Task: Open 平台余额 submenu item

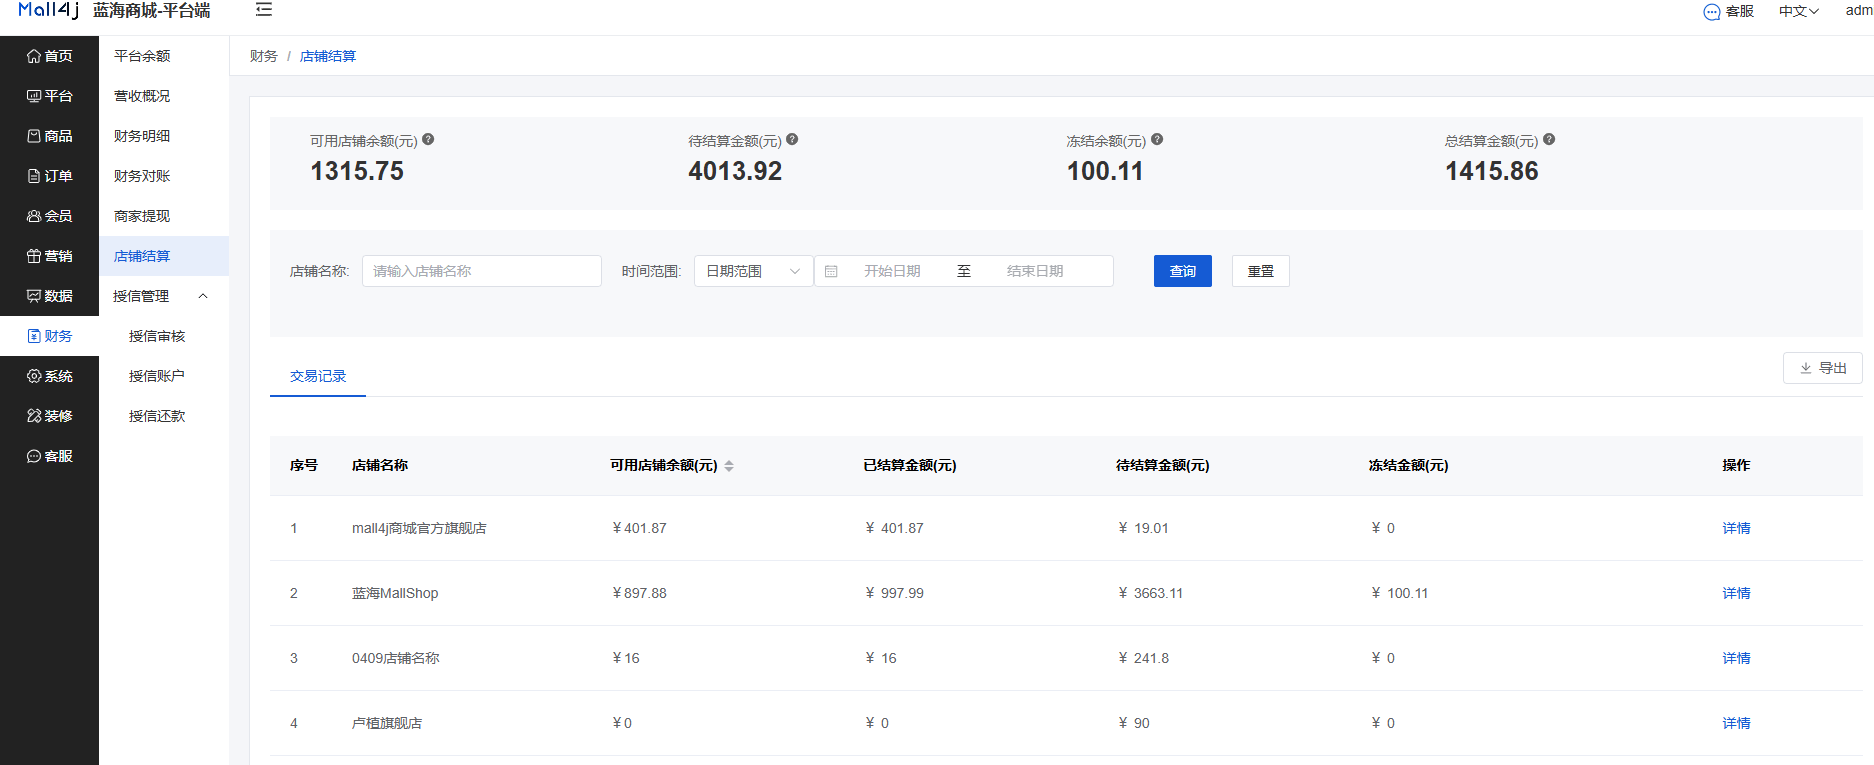Action: (x=164, y=56)
